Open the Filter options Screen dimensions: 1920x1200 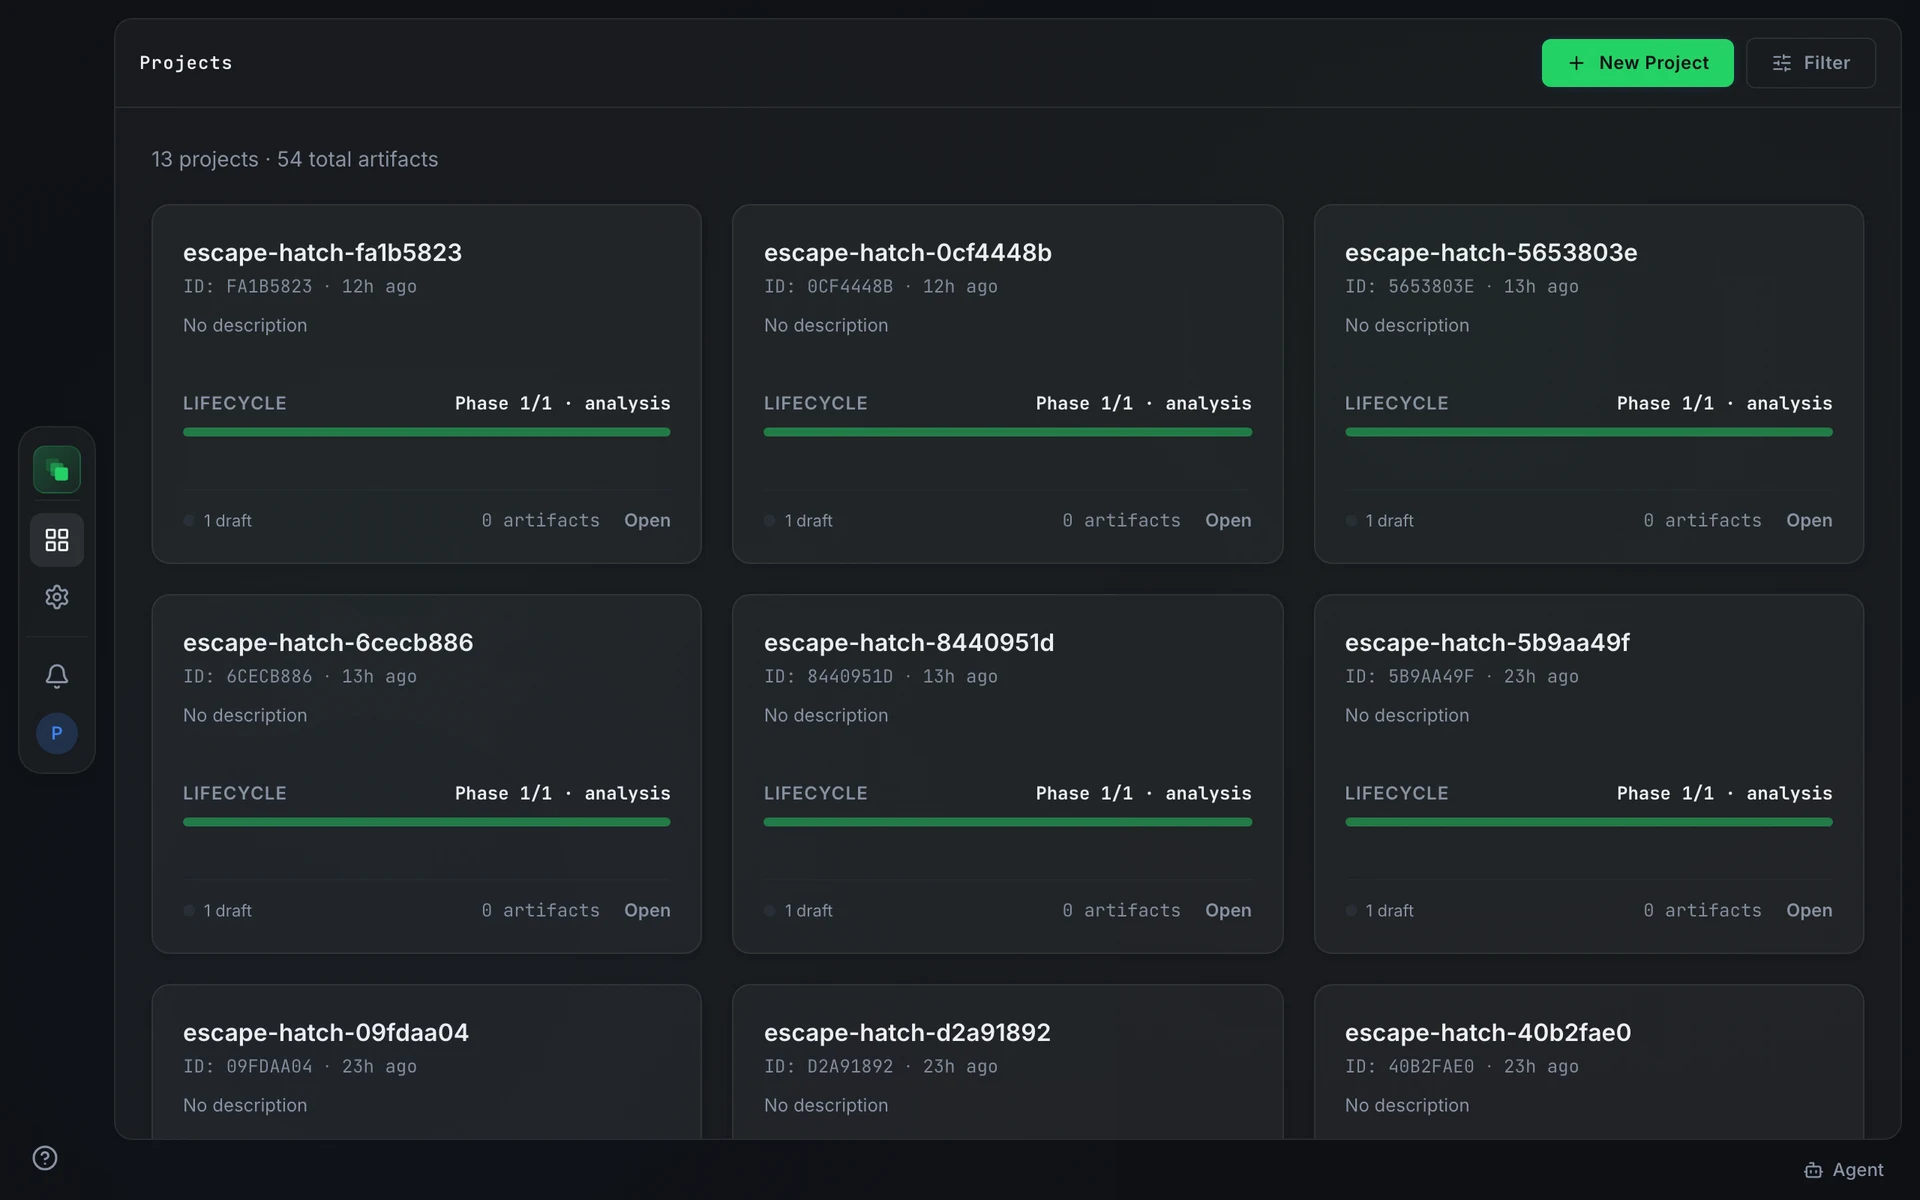coord(1810,63)
